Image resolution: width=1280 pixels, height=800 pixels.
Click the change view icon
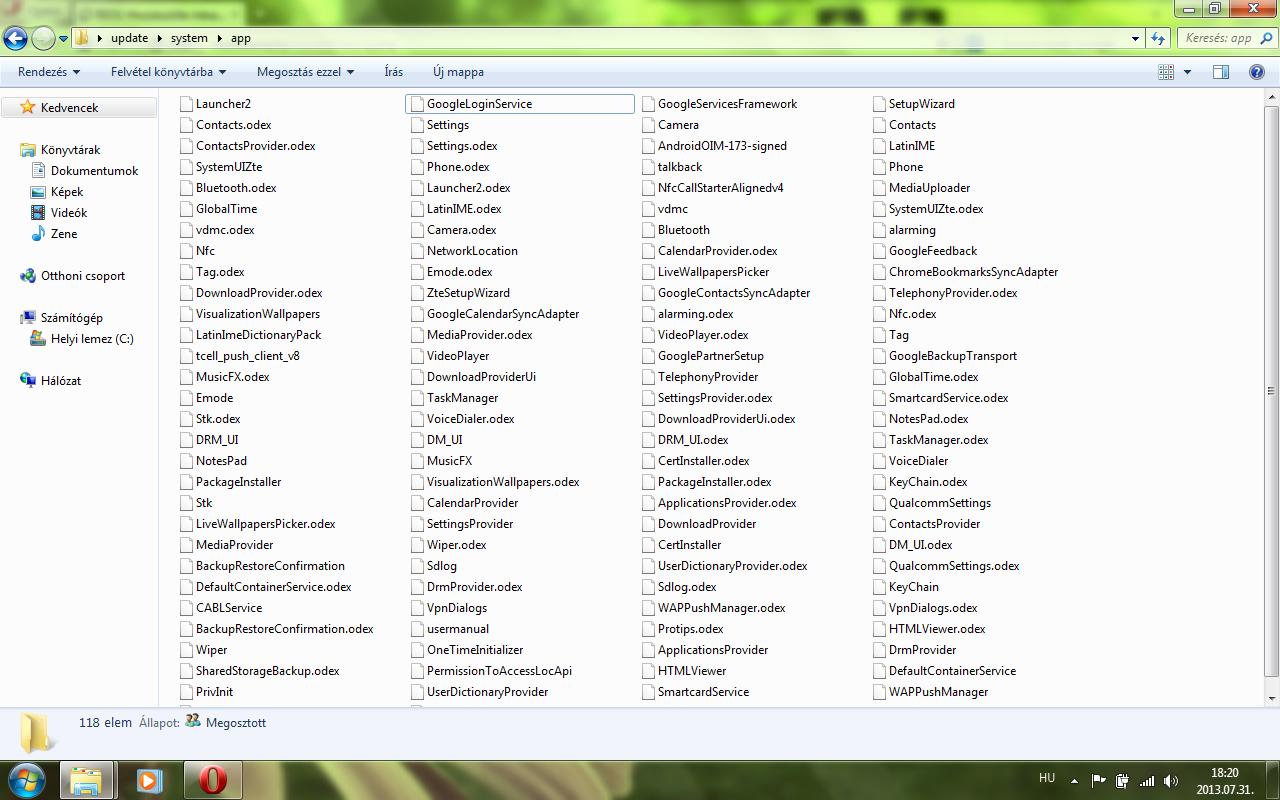(x=1166, y=72)
